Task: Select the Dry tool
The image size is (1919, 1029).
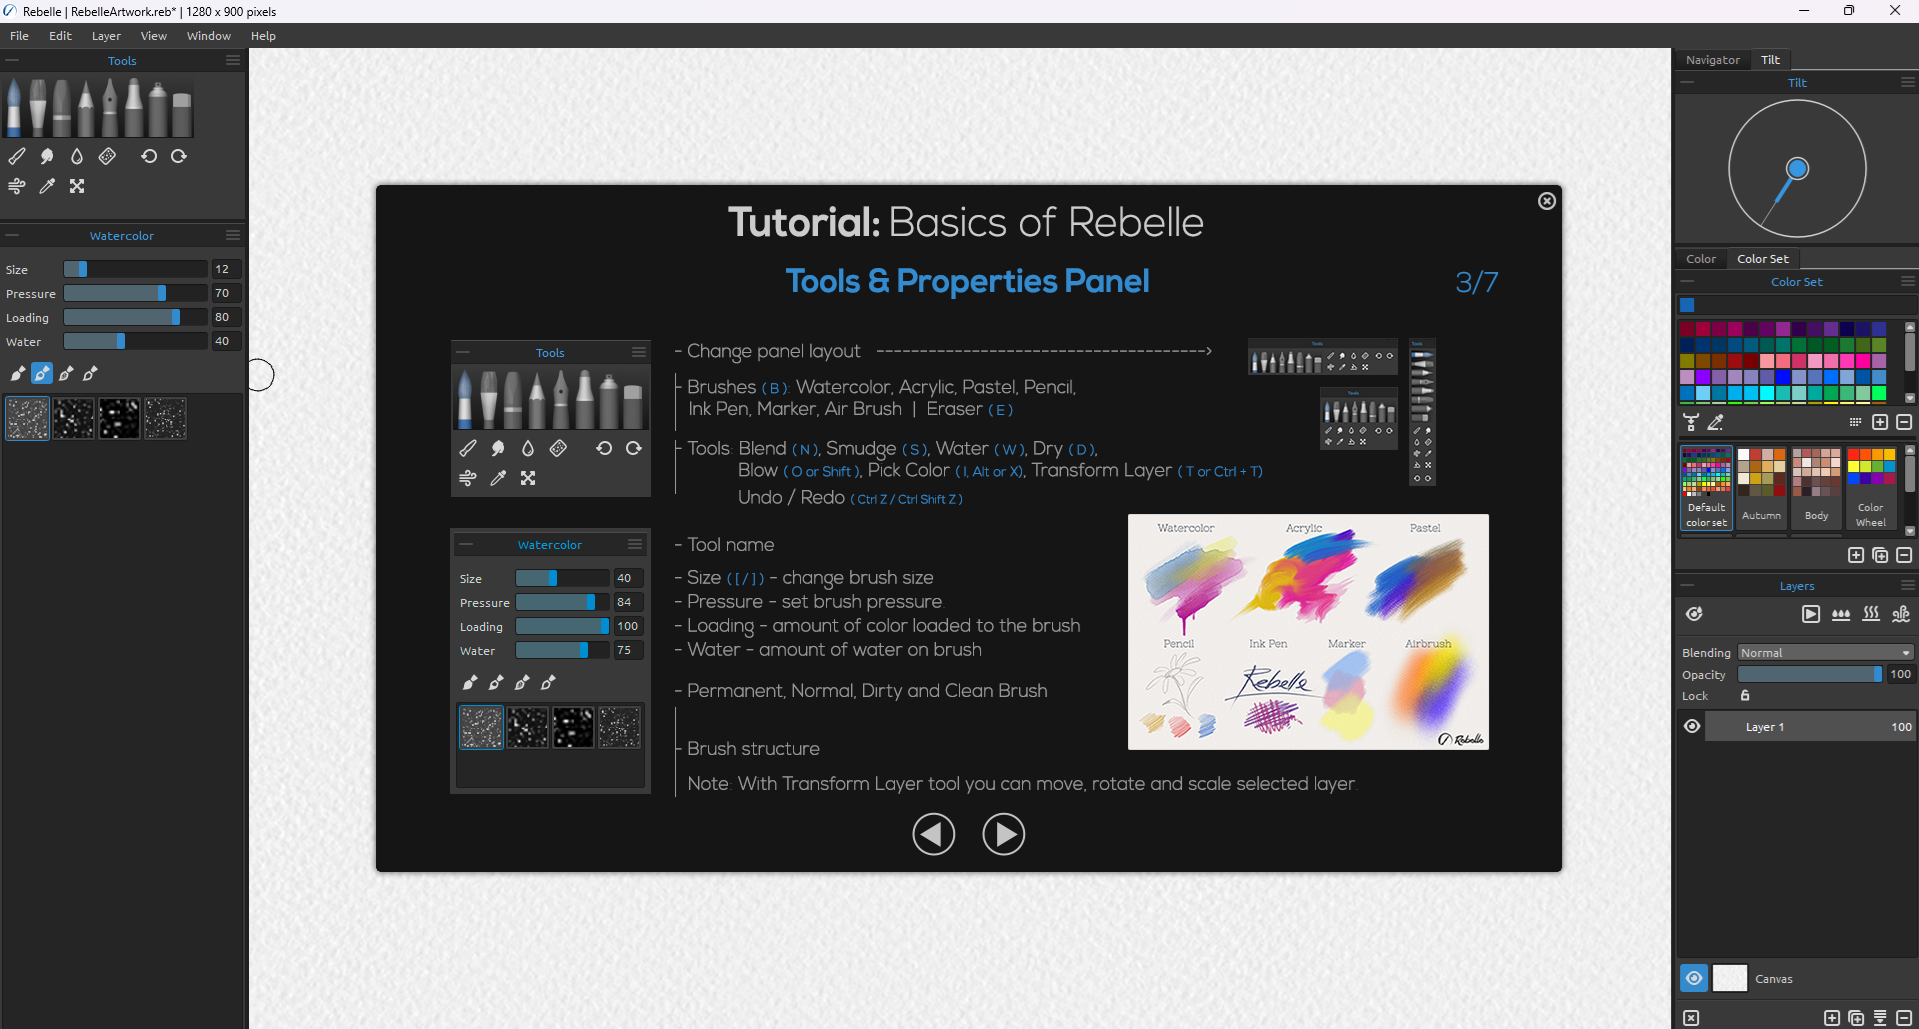Action: click(107, 156)
